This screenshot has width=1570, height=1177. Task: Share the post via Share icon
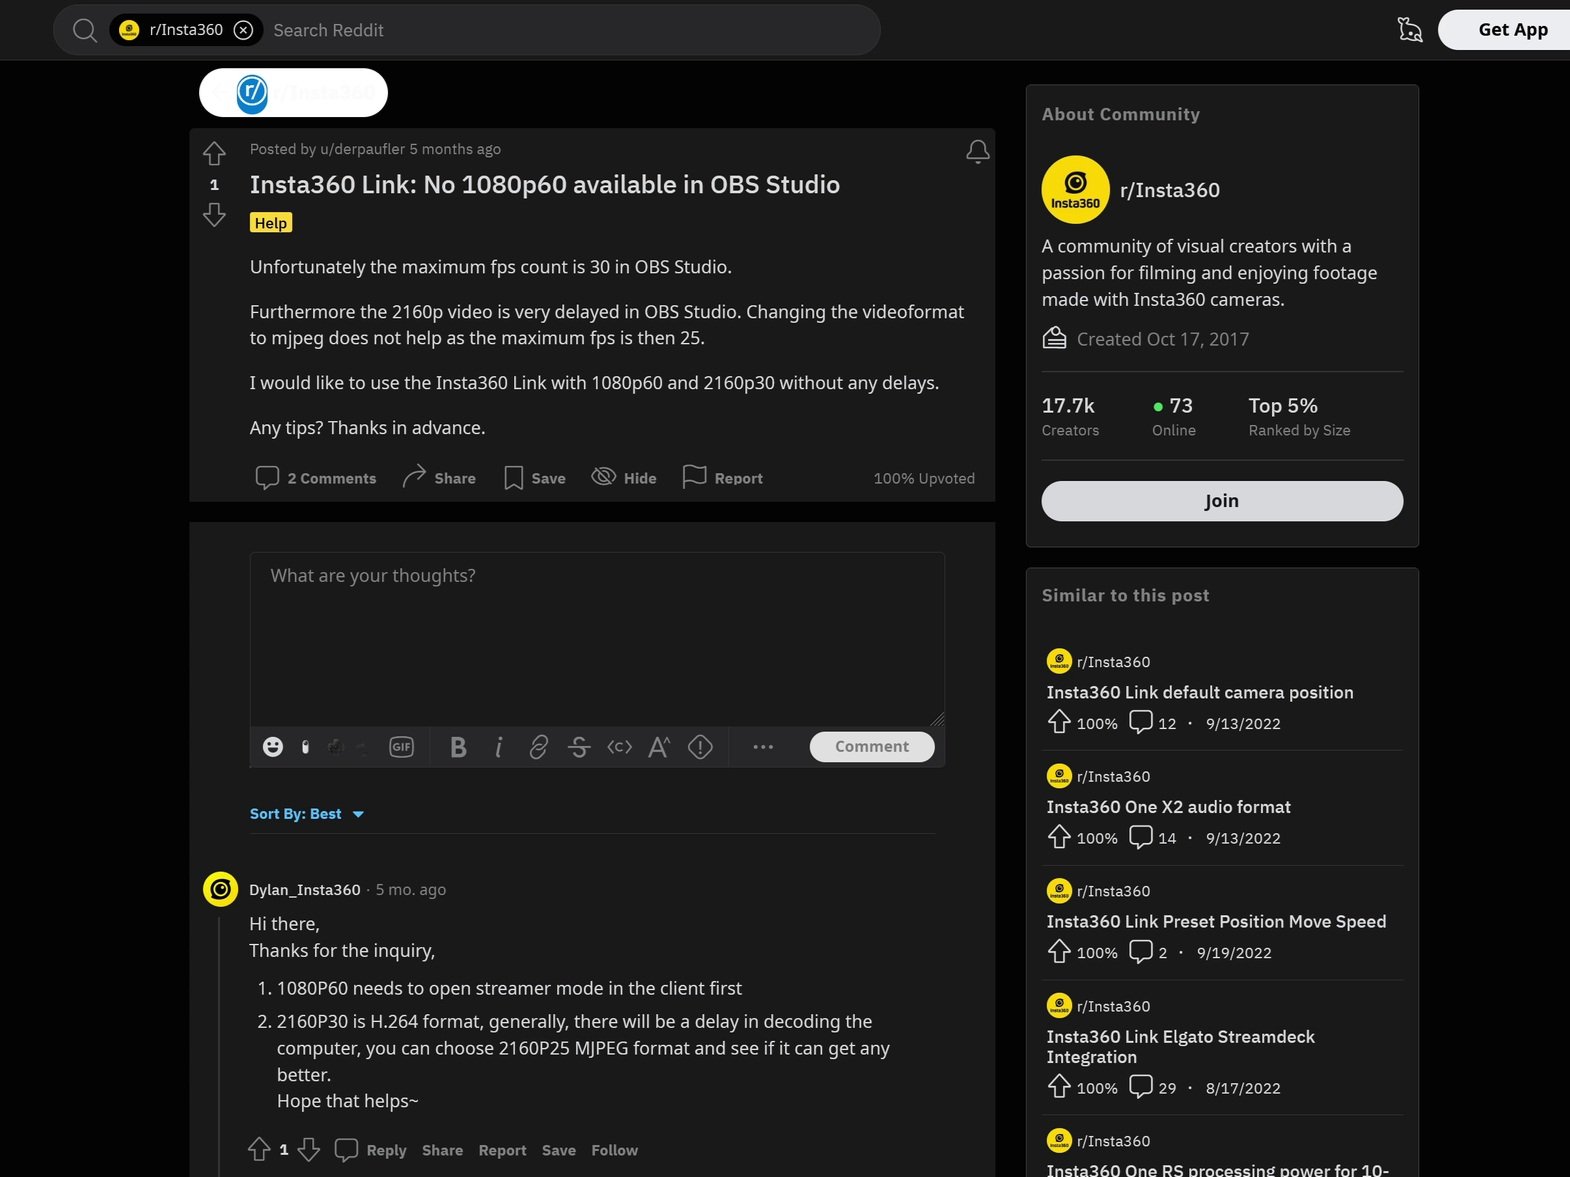pyautogui.click(x=439, y=478)
